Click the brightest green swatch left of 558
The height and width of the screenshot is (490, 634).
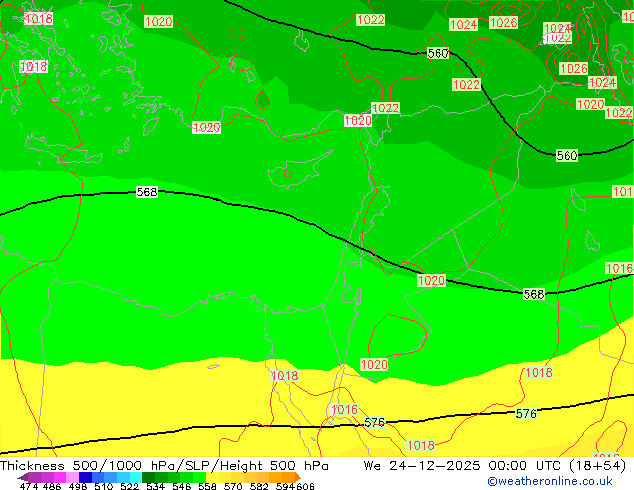[x=199, y=477]
